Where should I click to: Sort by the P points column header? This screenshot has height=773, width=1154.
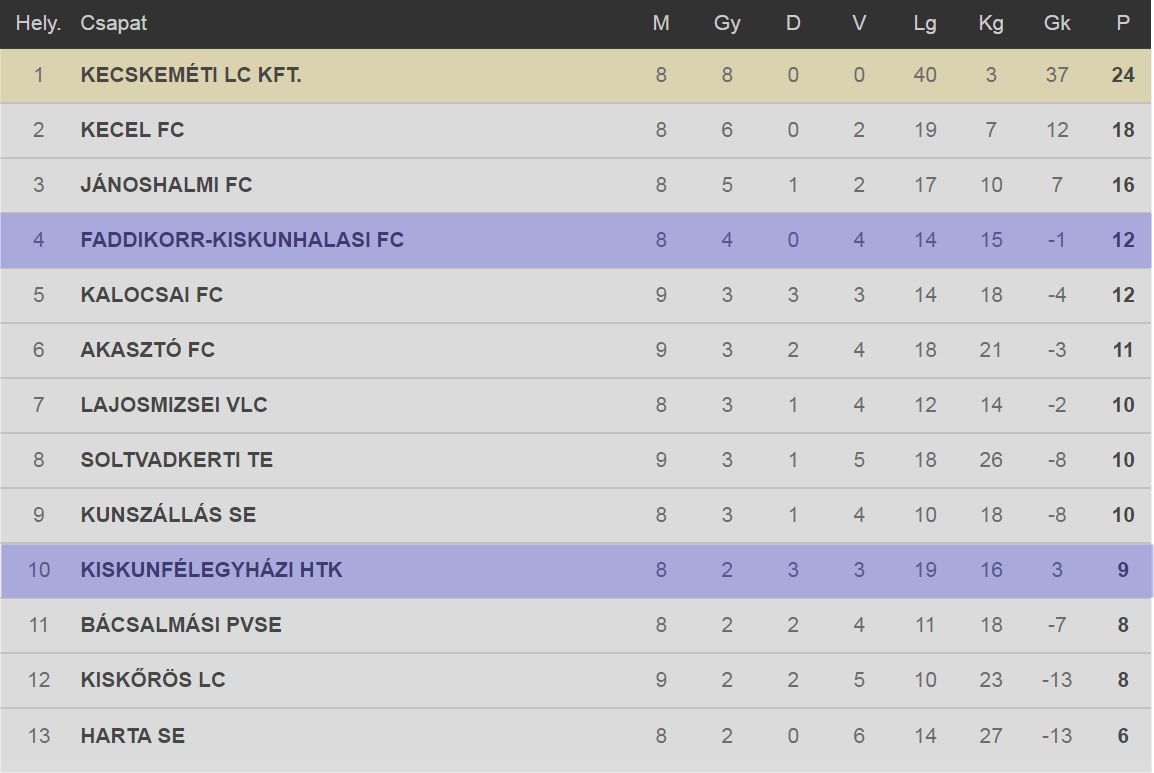click(x=1123, y=23)
